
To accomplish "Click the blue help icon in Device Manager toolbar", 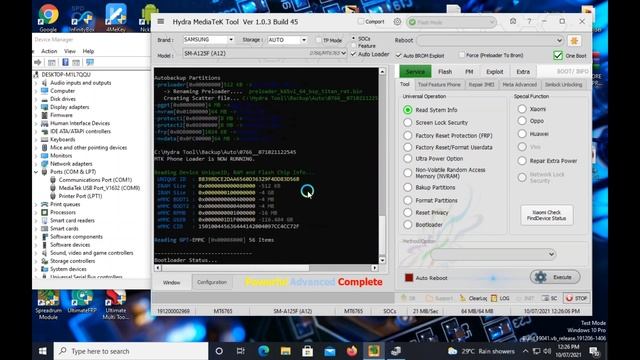I will point(65,62).
